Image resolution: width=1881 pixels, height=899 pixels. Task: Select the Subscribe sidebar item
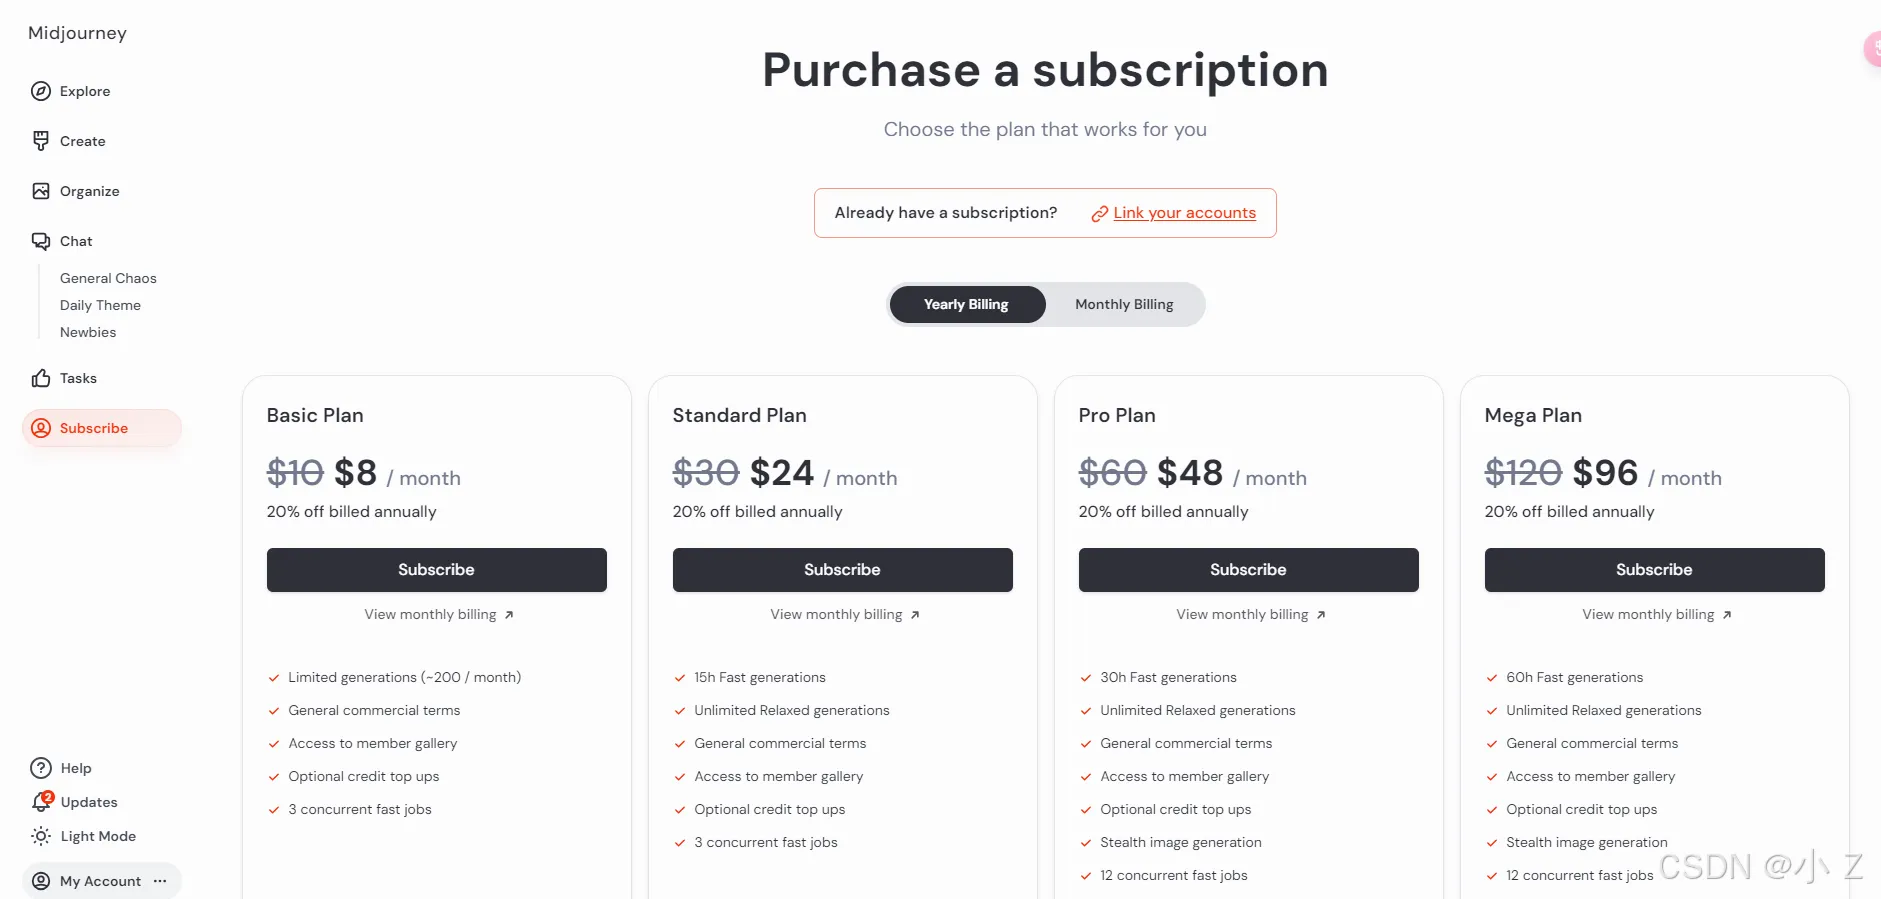pos(94,428)
